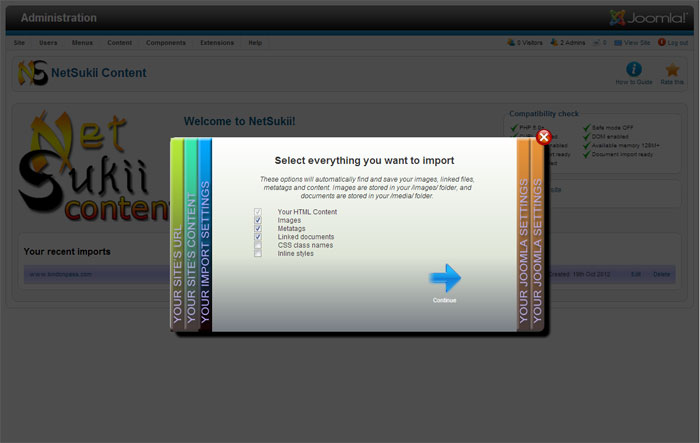Click the recent import site URL row

[x=61, y=274]
